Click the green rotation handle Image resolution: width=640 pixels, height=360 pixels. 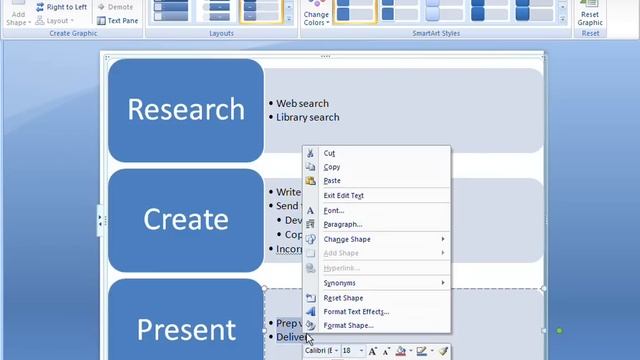pyautogui.click(x=560, y=331)
